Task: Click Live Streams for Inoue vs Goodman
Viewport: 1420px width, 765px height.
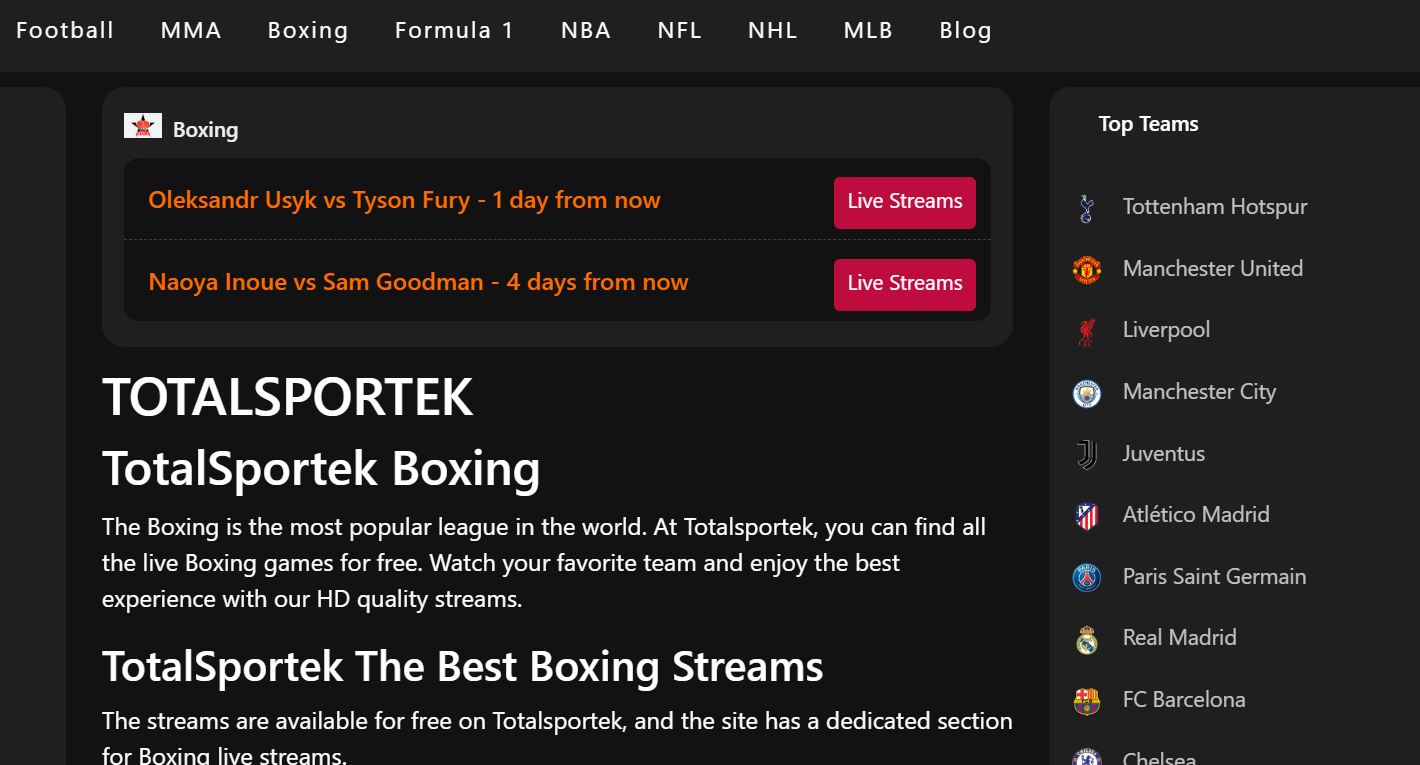Action: 905,285
